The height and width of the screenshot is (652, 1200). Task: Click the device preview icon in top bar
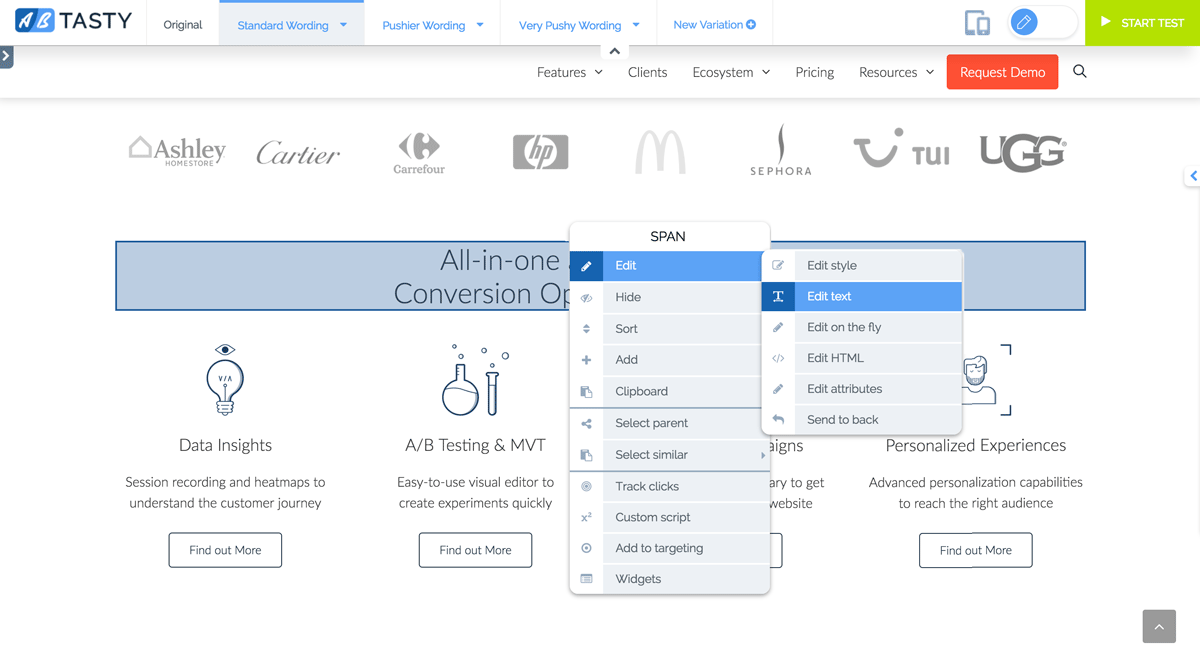976,23
